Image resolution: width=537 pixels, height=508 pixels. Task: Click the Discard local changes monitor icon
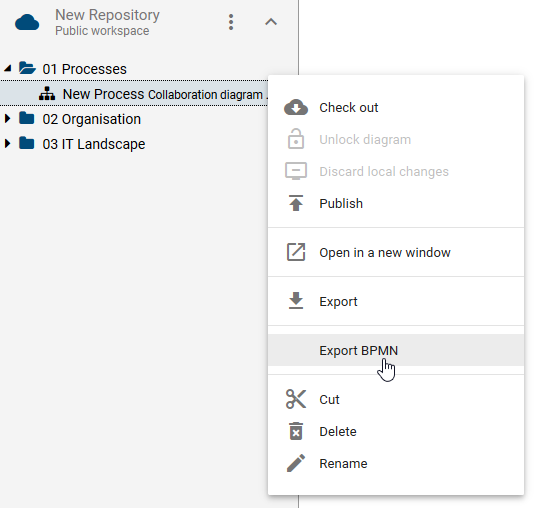(296, 171)
